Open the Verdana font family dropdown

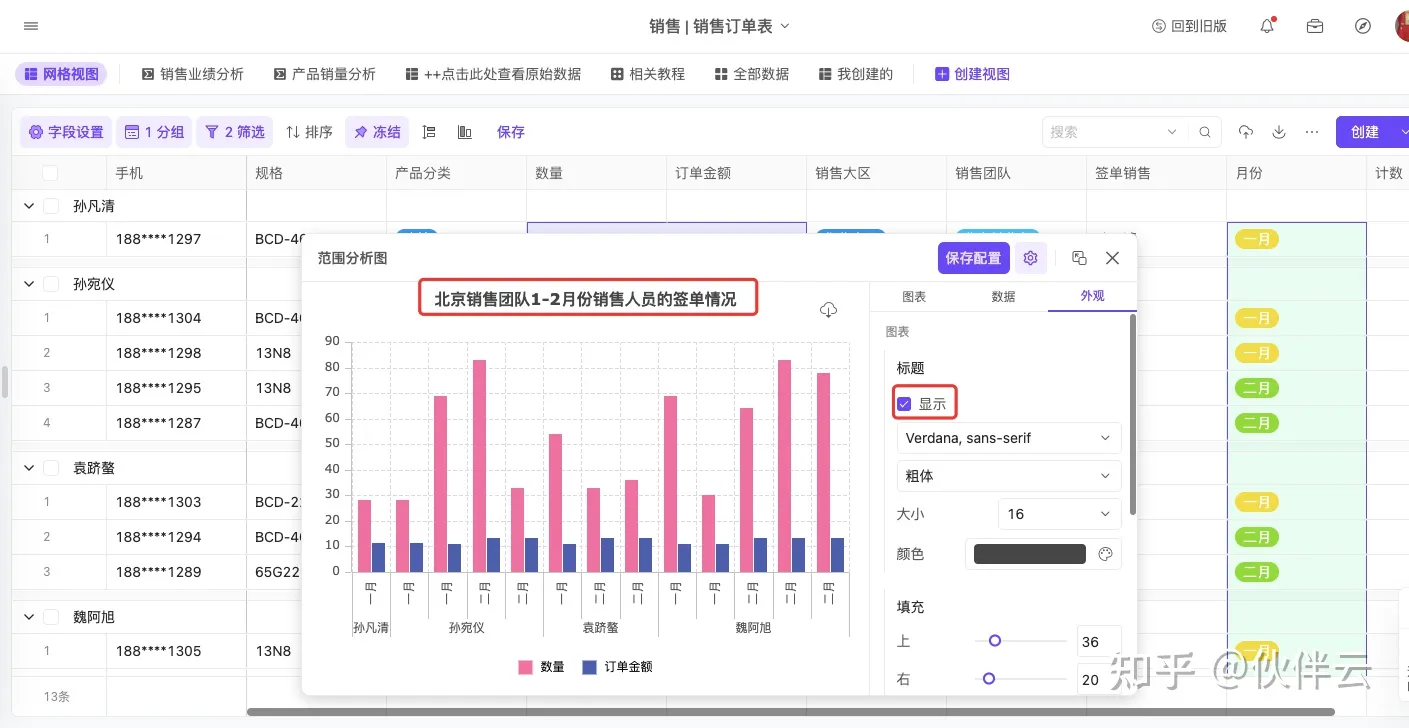click(1008, 438)
